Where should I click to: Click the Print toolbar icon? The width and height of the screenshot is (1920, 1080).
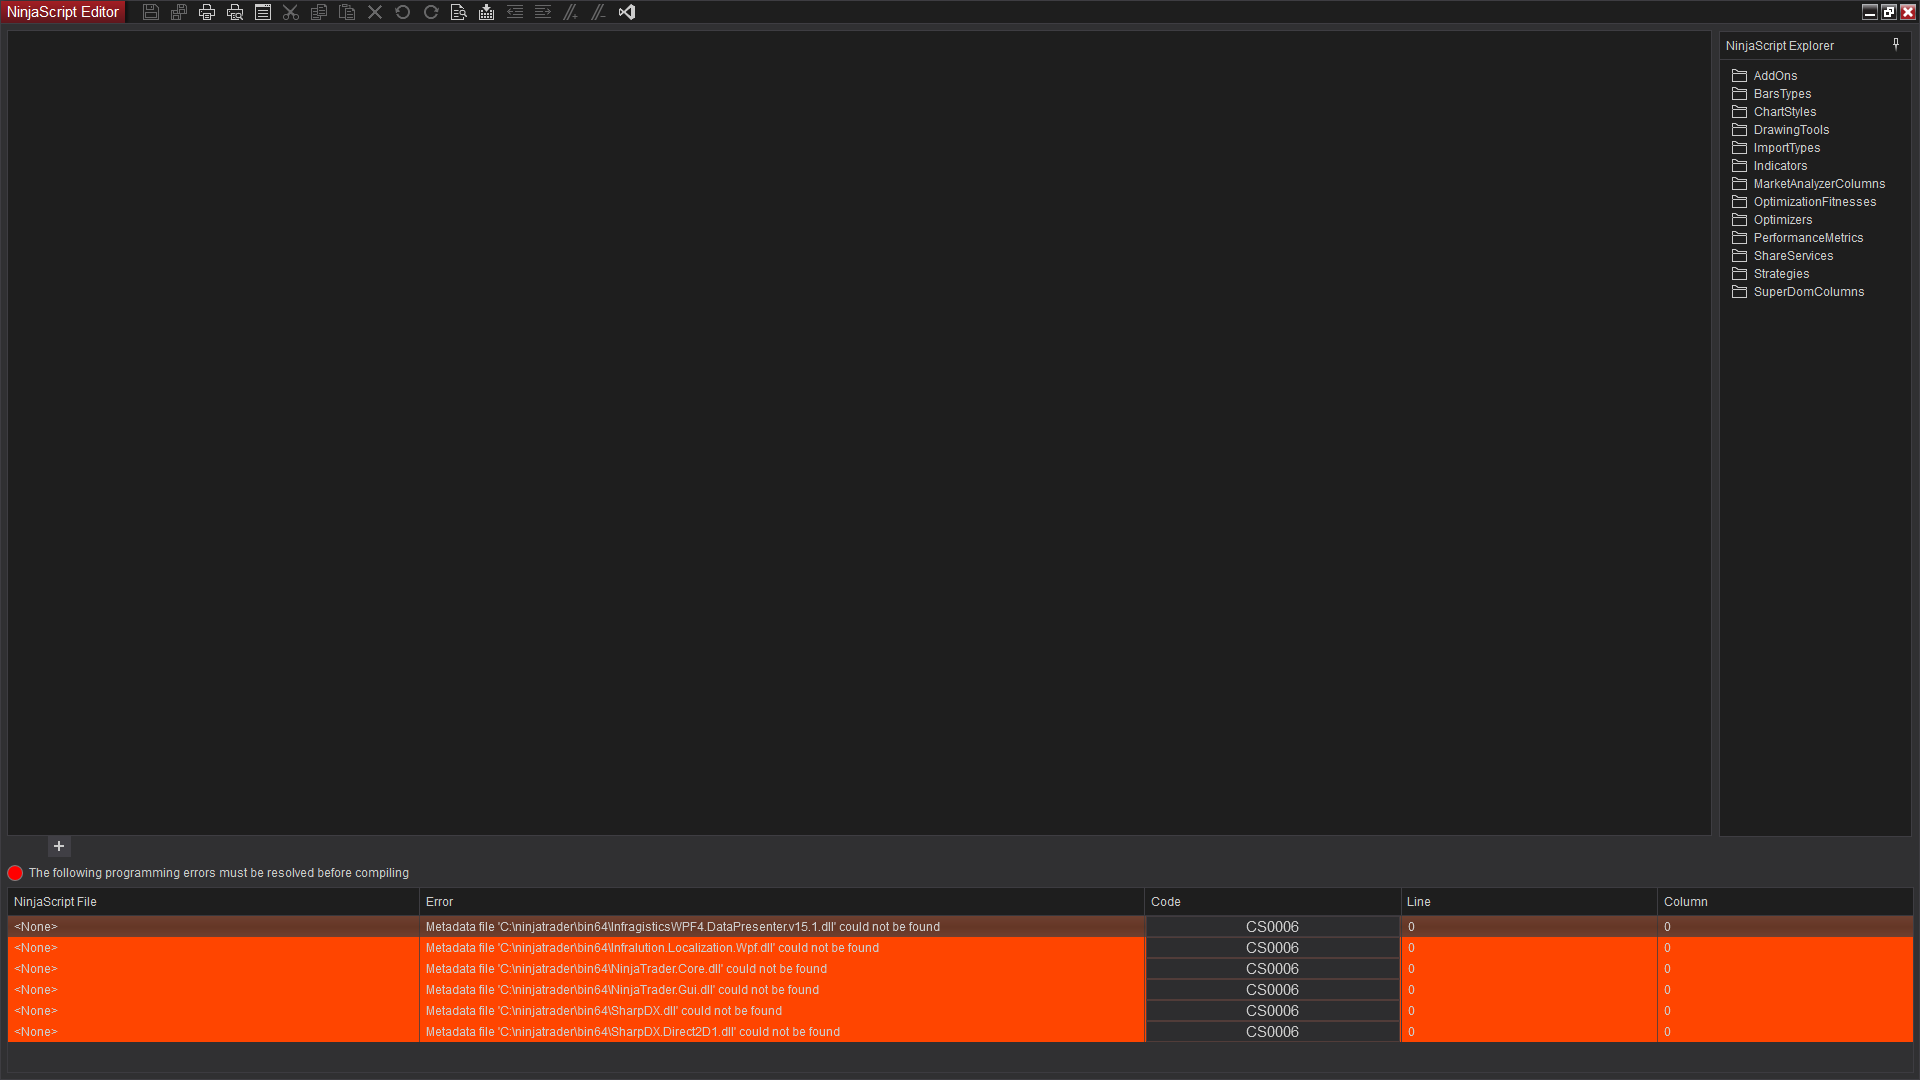[x=207, y=12]
